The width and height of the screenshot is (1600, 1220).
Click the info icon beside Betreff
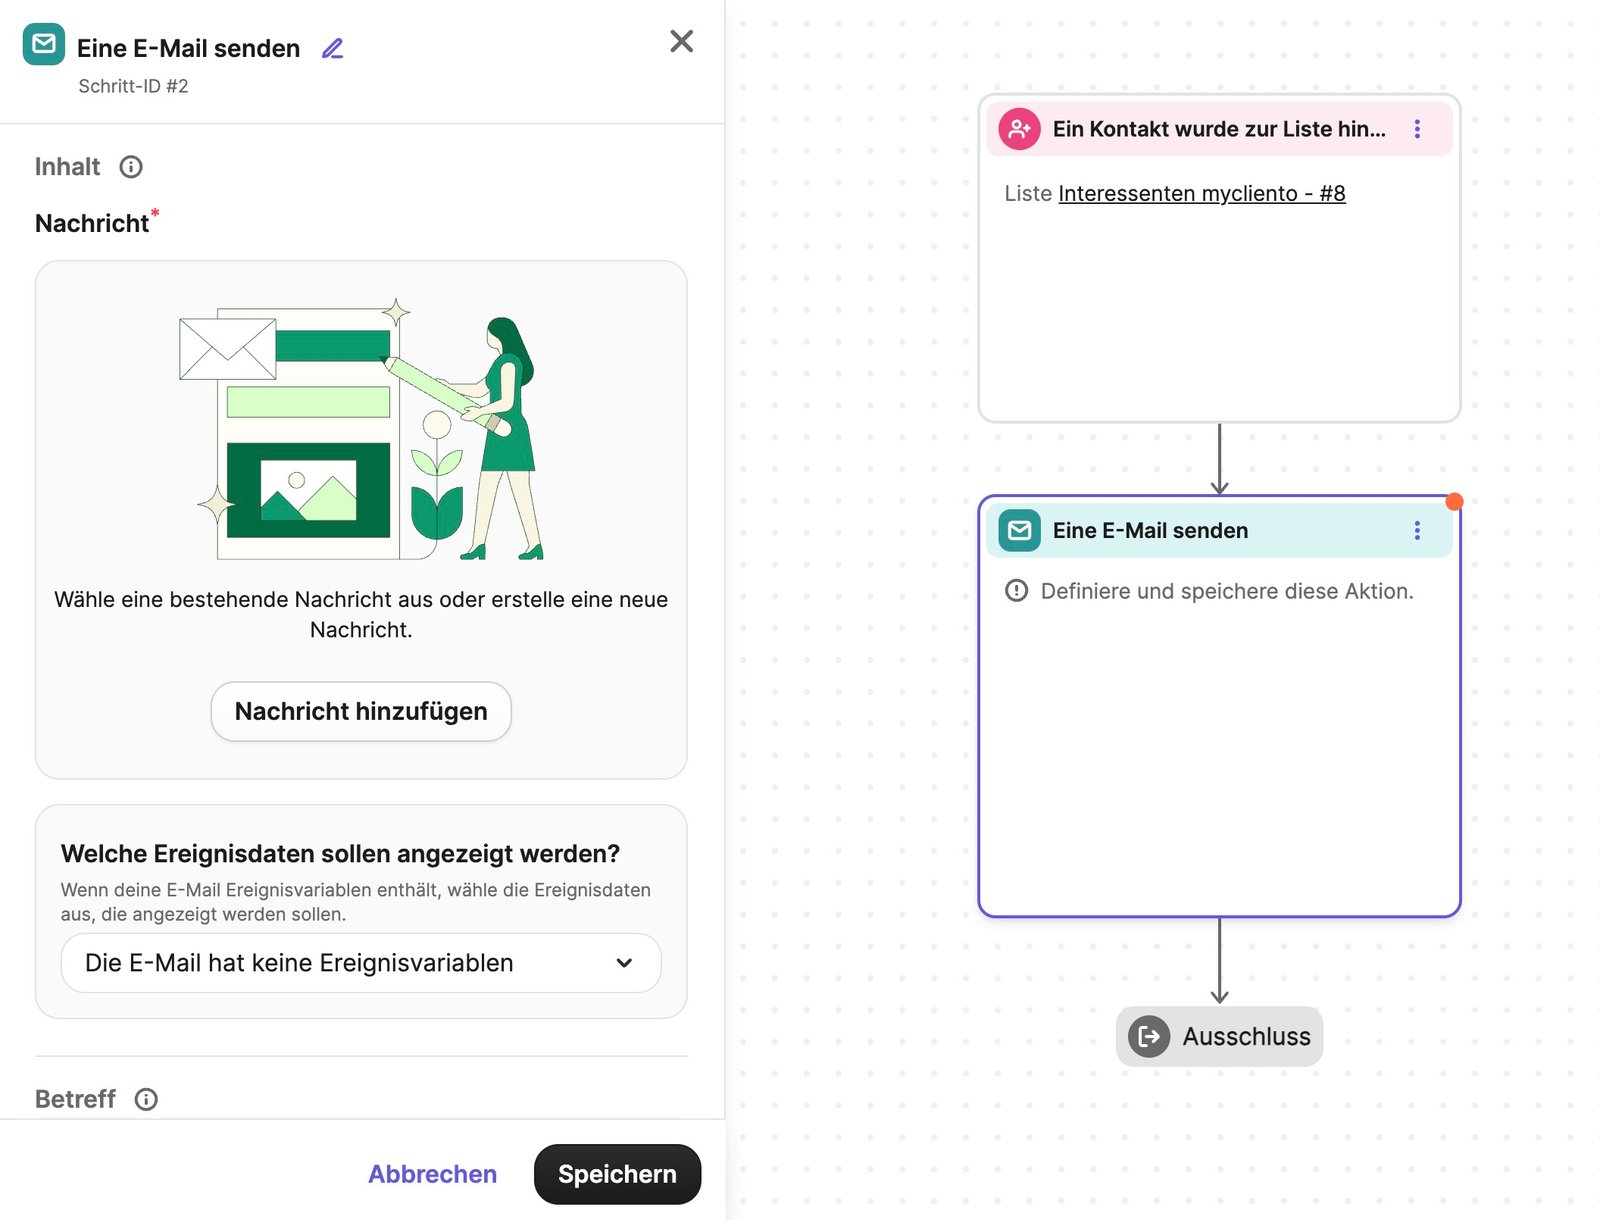[x=146, y=1099]
